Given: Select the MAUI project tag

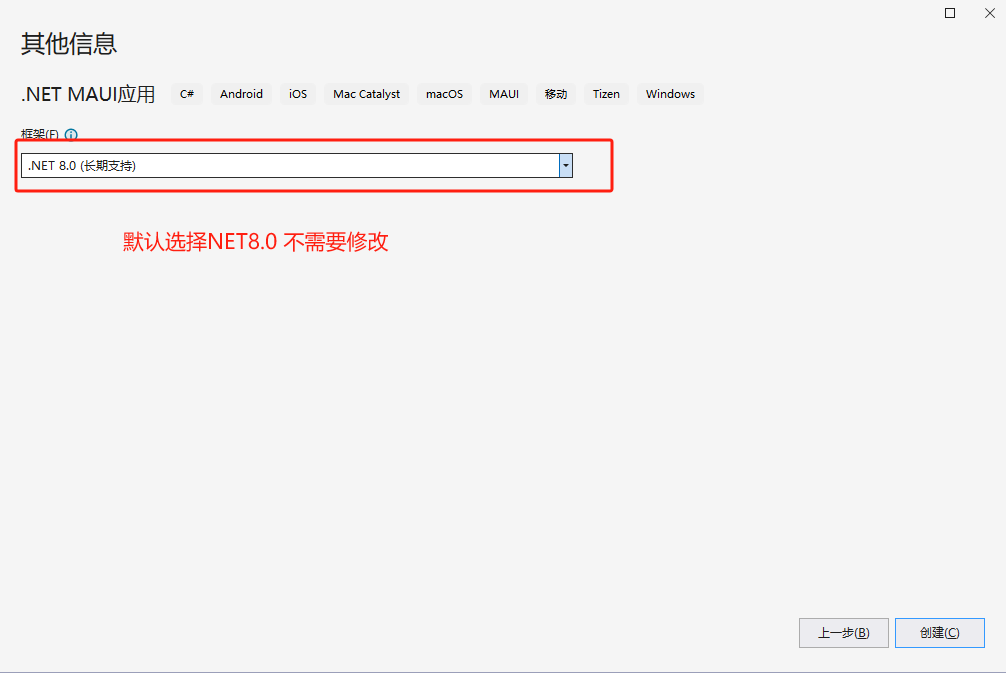Looking at the screenshot, I should pyautogui.click(x=503, y=93).
